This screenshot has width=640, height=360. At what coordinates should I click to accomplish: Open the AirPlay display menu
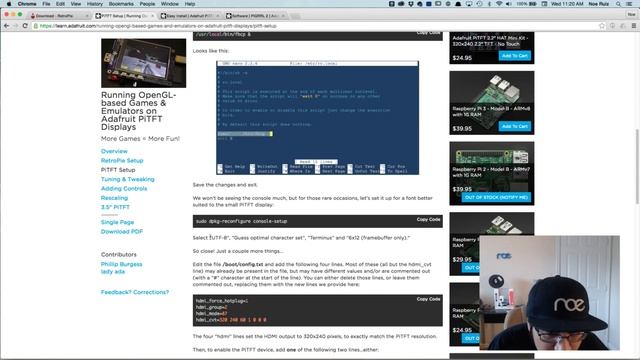pyautogui.click(x=469, y=4)
